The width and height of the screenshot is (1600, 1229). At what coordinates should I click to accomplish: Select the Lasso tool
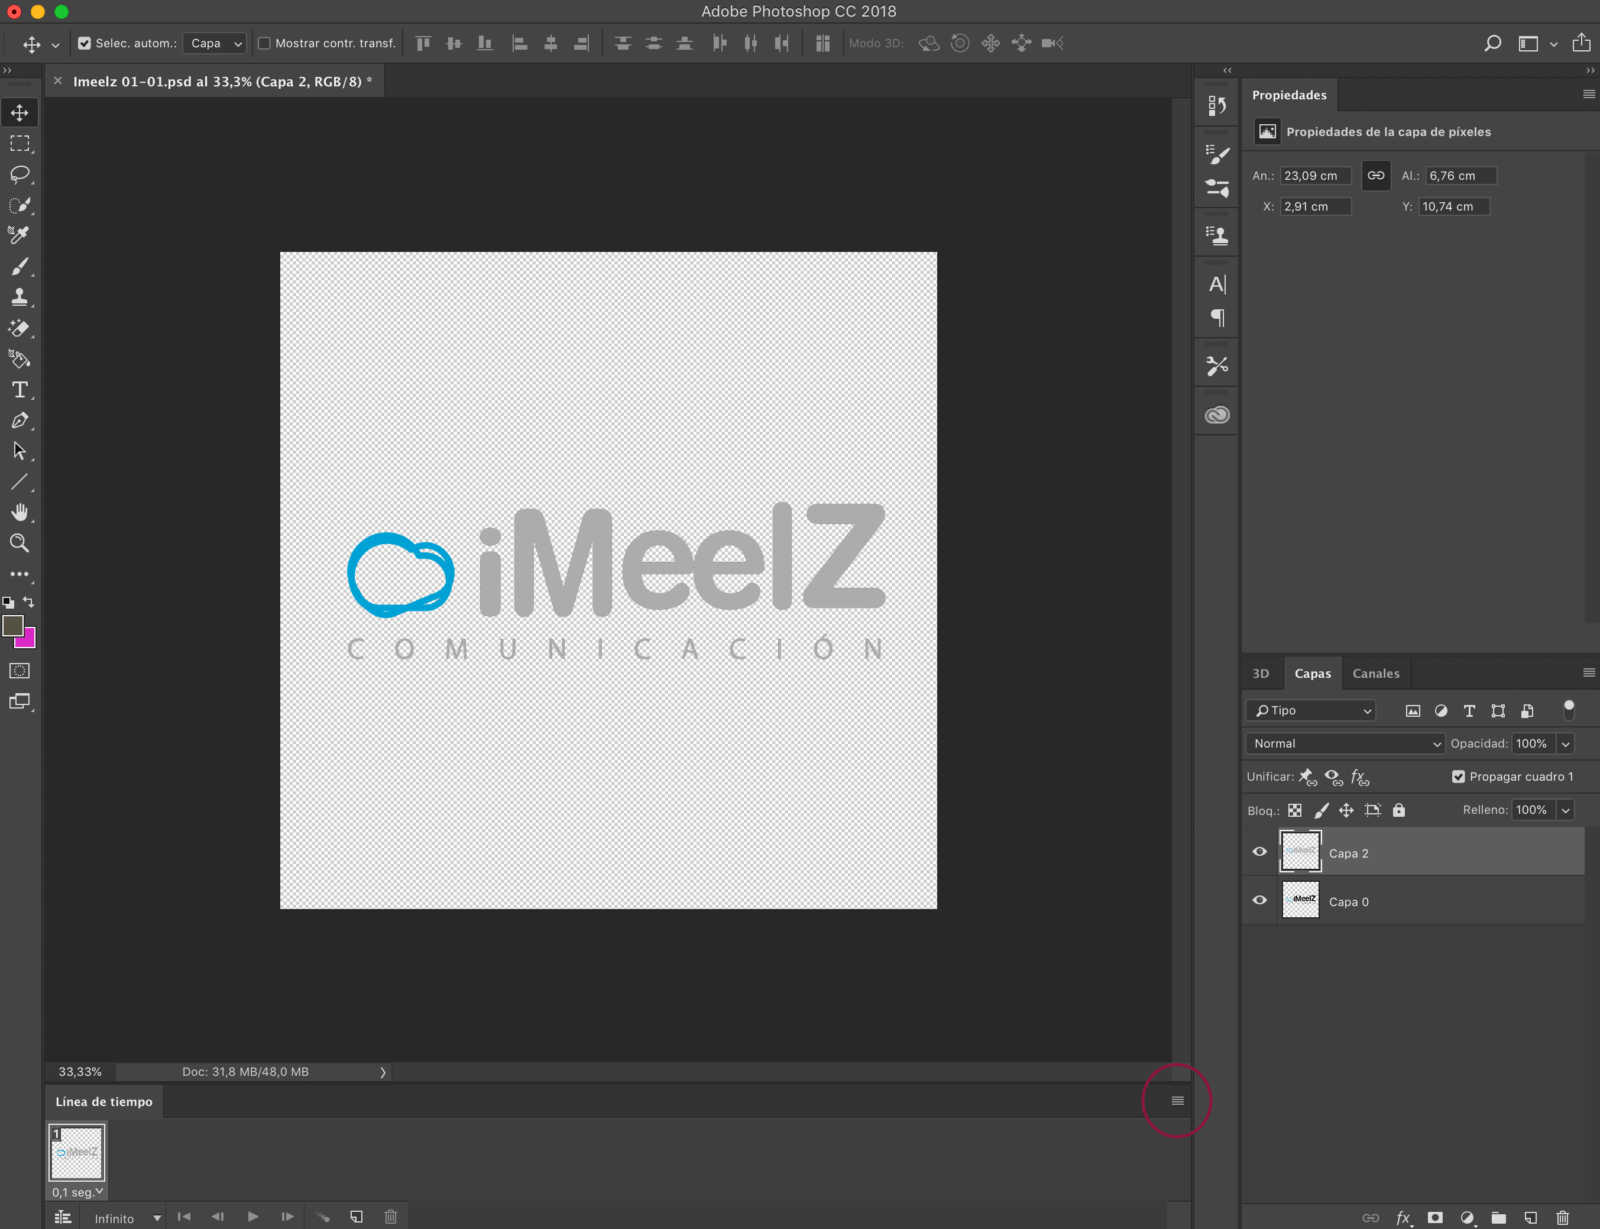click(20, 175)
